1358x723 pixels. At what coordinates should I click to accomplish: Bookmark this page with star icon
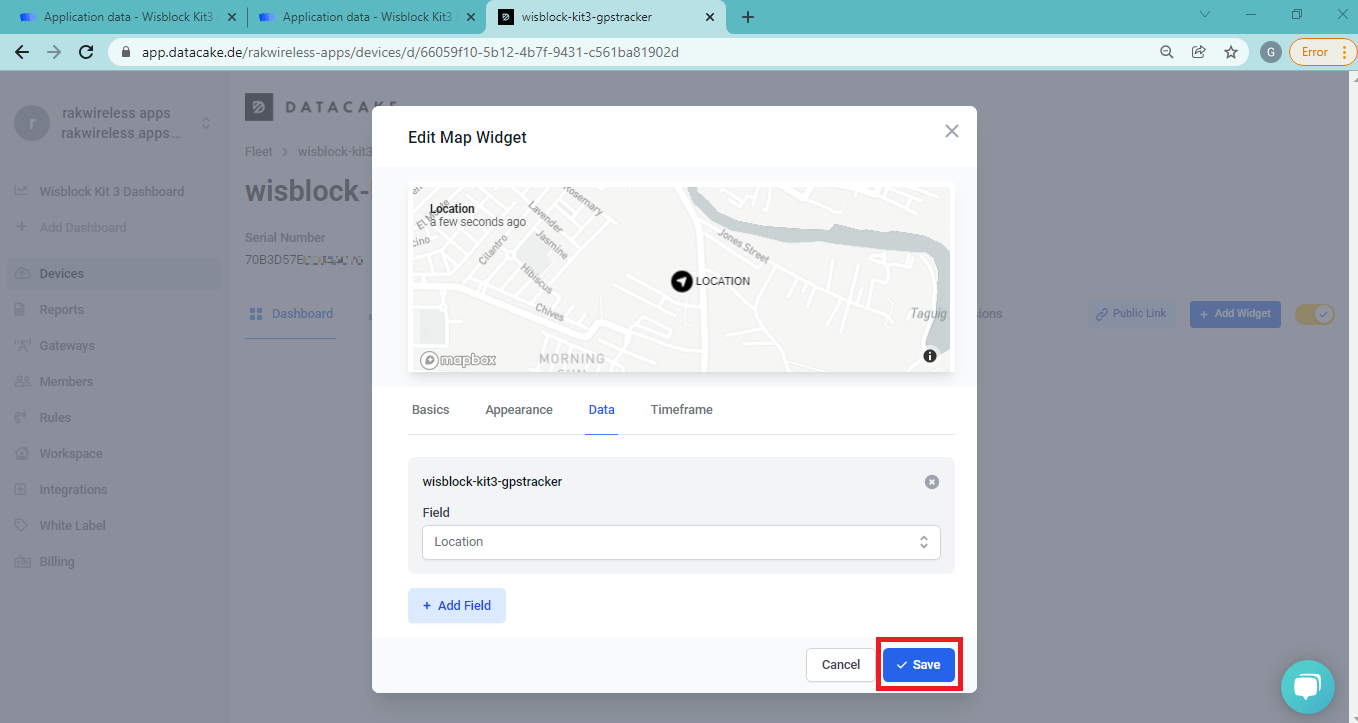pyautogui.click(x=1230, y=52)
